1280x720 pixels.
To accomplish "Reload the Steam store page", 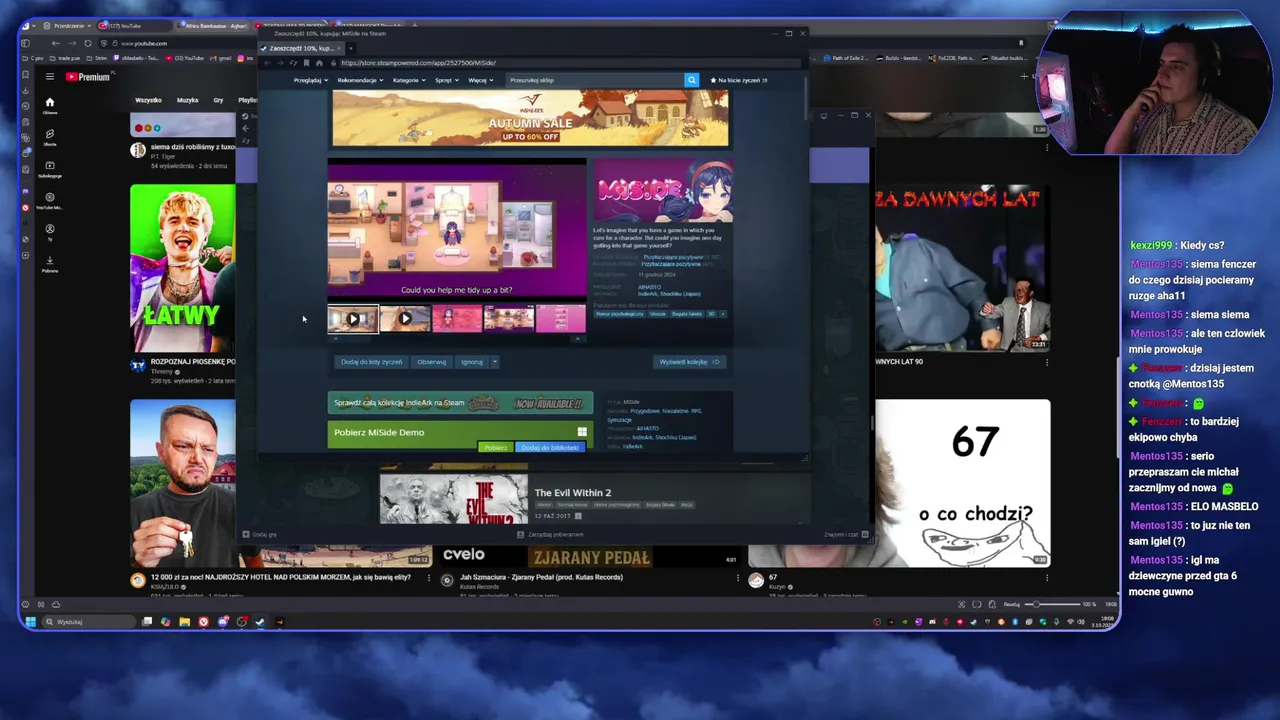I will point(293,63).
